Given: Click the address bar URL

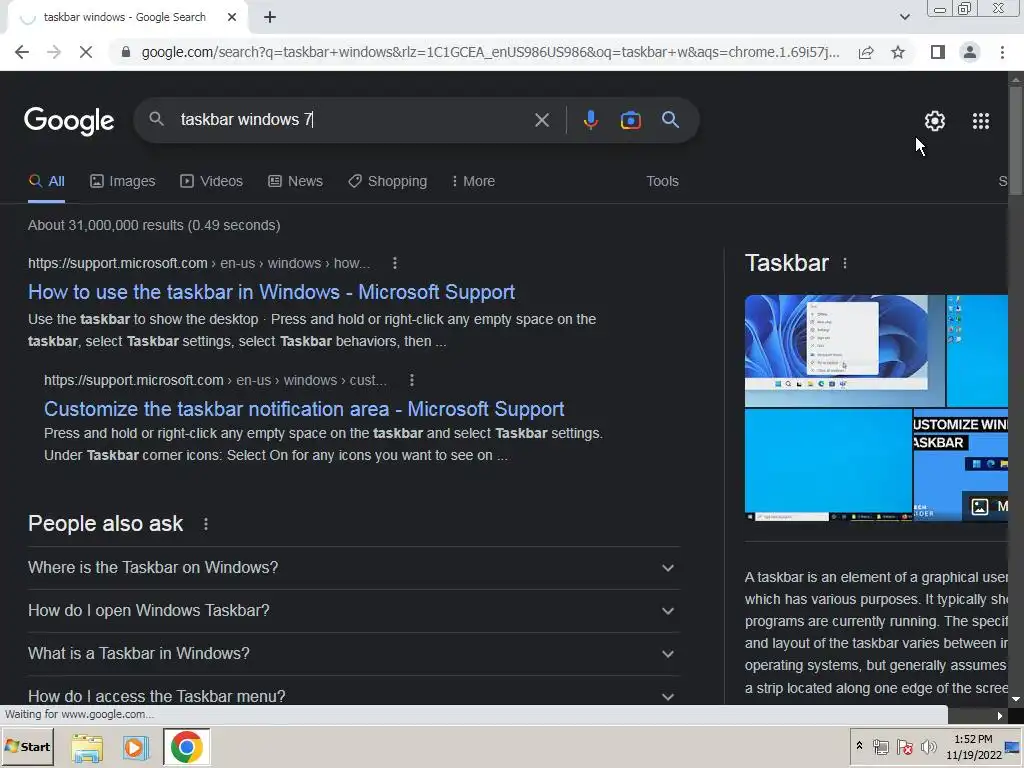Looking at the screenshot, I should pyautogui.click(x=490, y=52).
